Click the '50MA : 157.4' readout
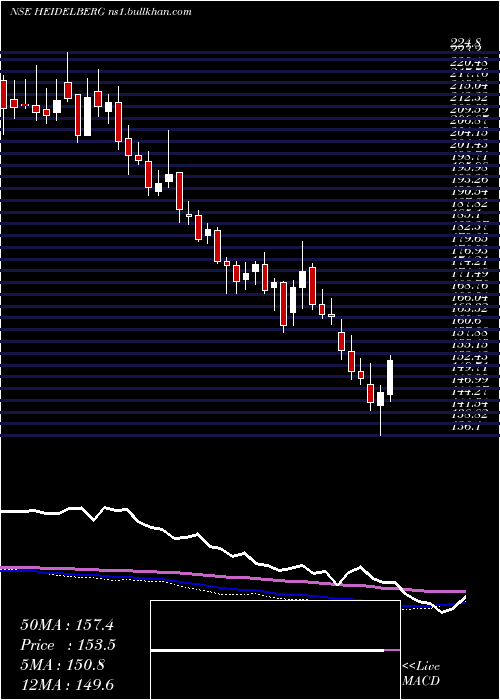The width and height of the screenshot is (500, 700). (68, 625)
